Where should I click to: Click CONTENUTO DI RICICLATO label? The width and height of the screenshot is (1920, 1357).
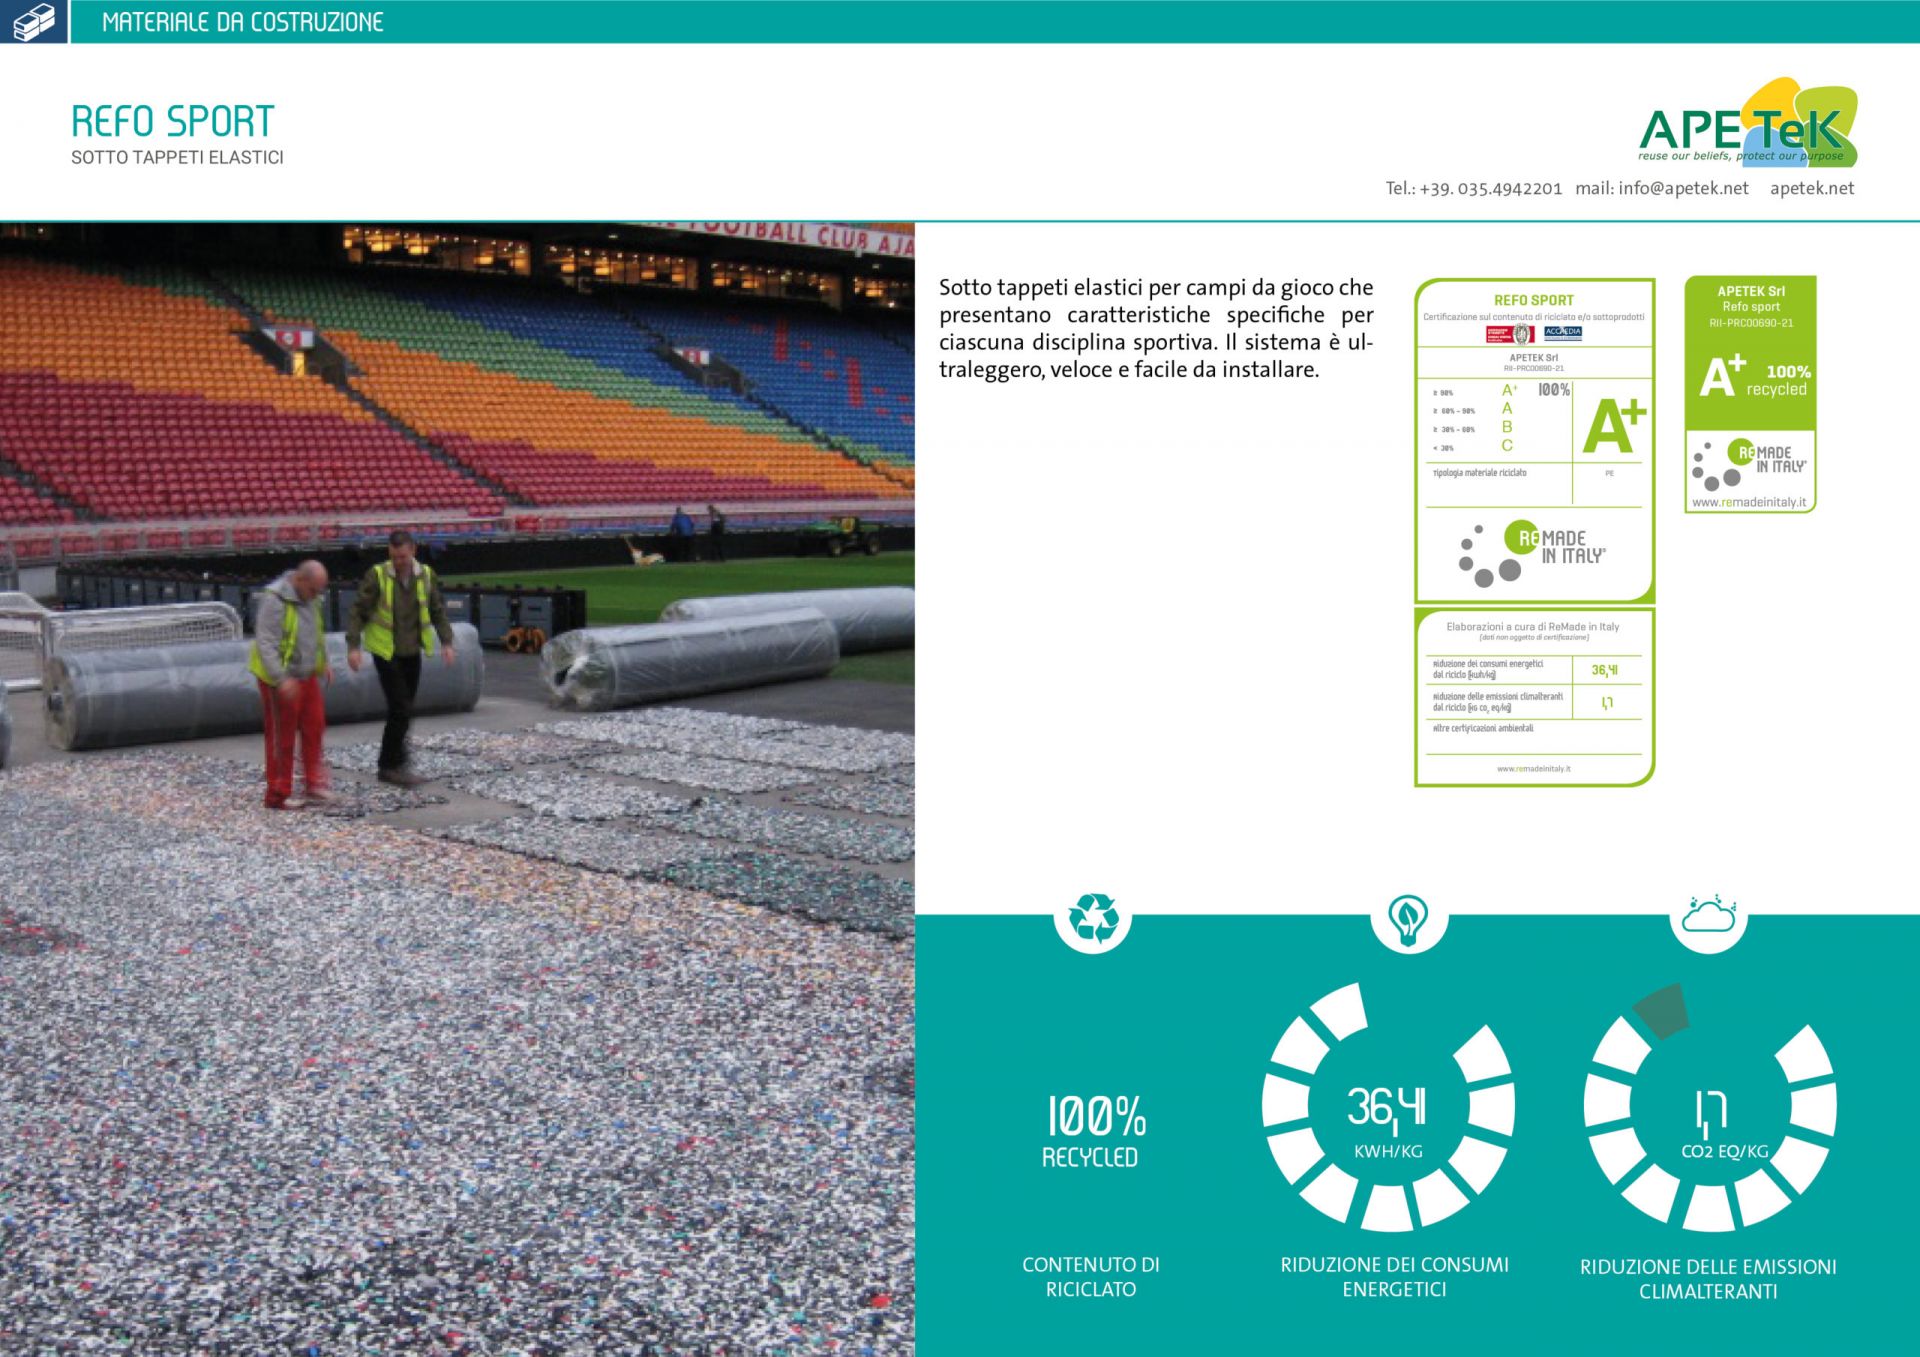coord(1091,1277)
